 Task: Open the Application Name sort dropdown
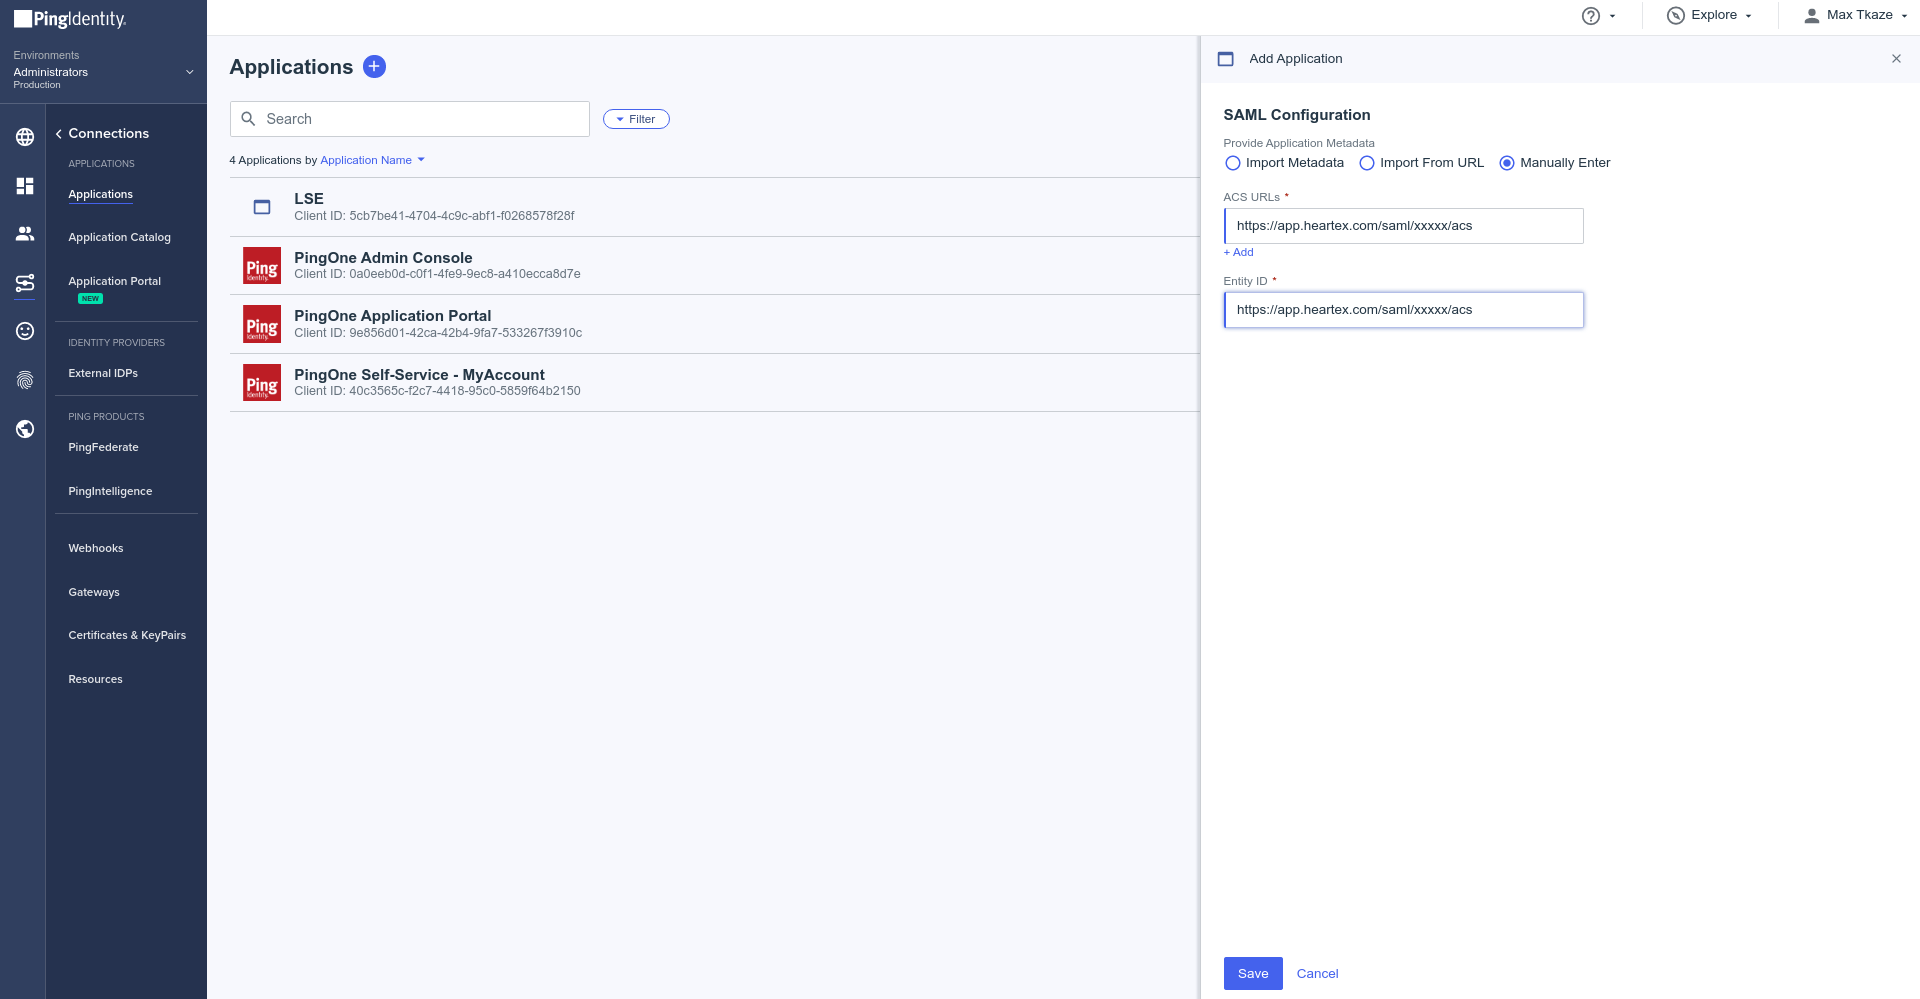[x=372, y=160]
